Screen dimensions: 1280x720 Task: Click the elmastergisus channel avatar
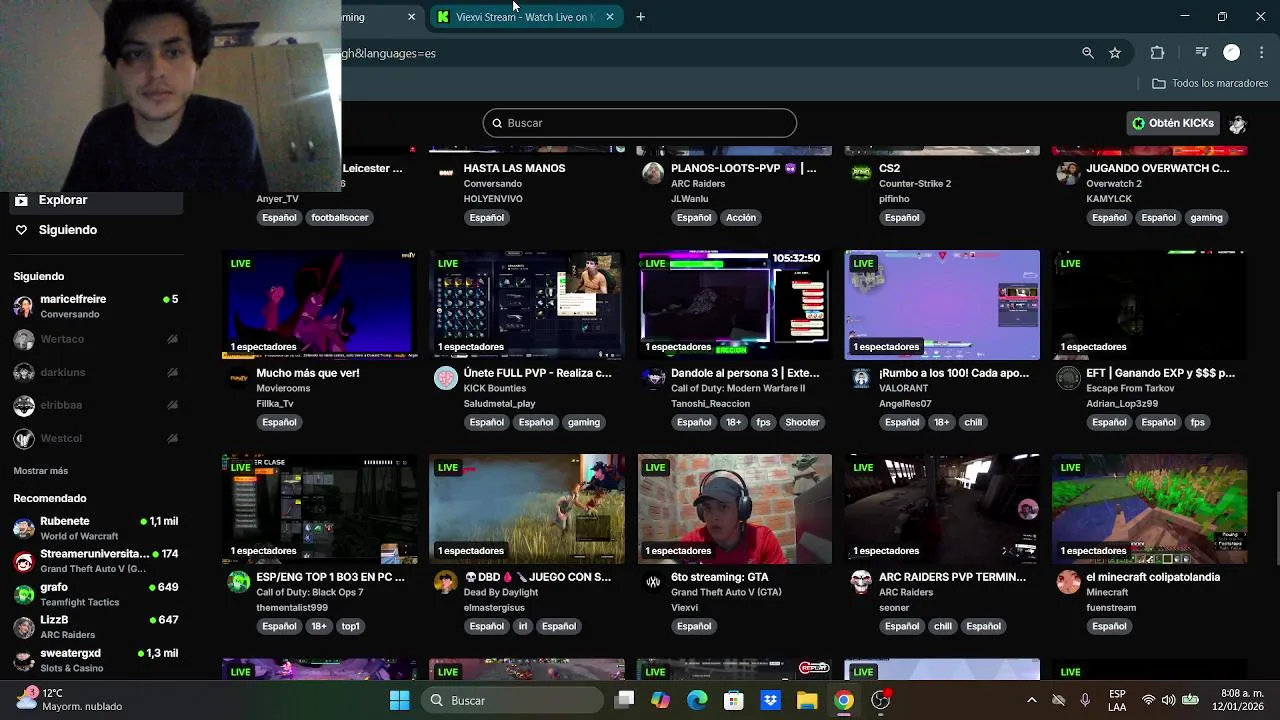coord(446,582)
